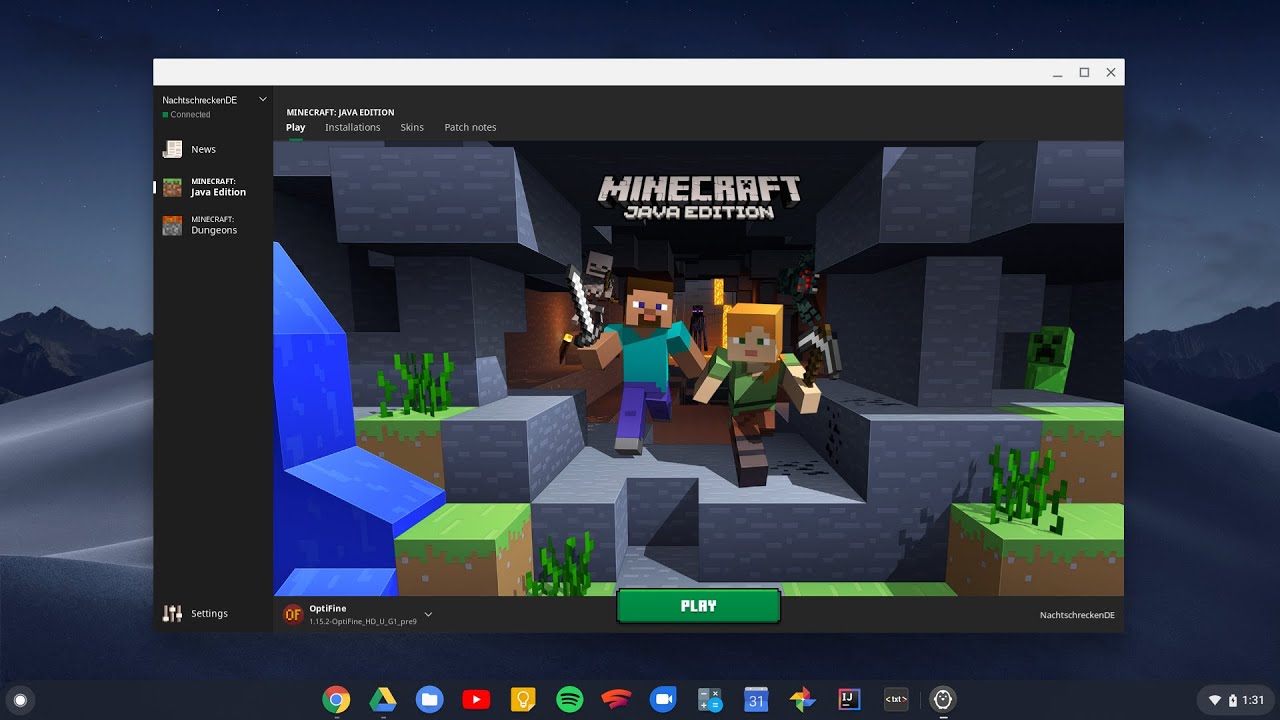
Task: Open YouTube from the shelf
Action: 476,700
